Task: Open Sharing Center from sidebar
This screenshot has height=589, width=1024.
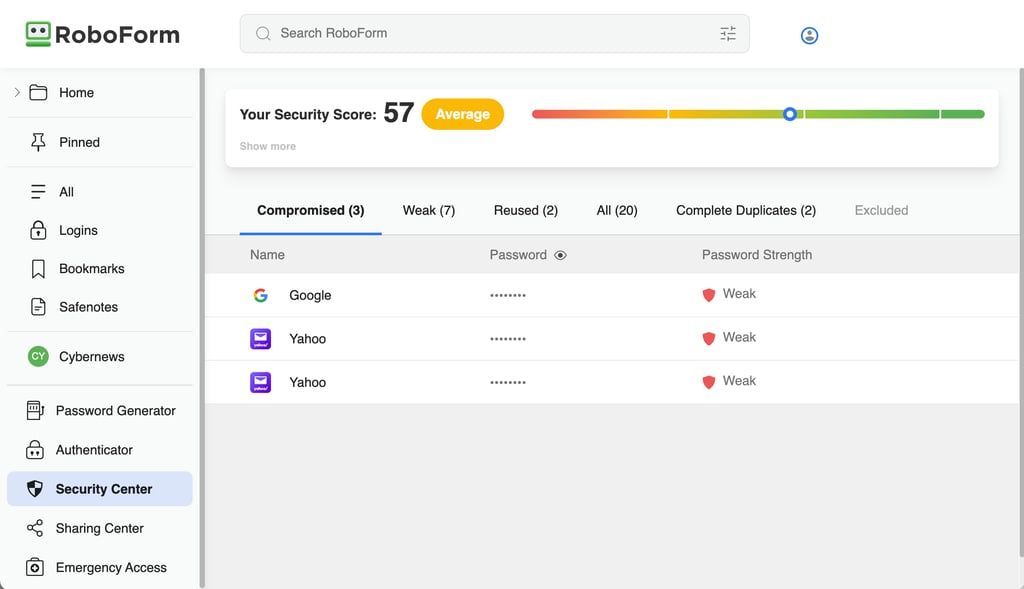Action: [100, 528]
